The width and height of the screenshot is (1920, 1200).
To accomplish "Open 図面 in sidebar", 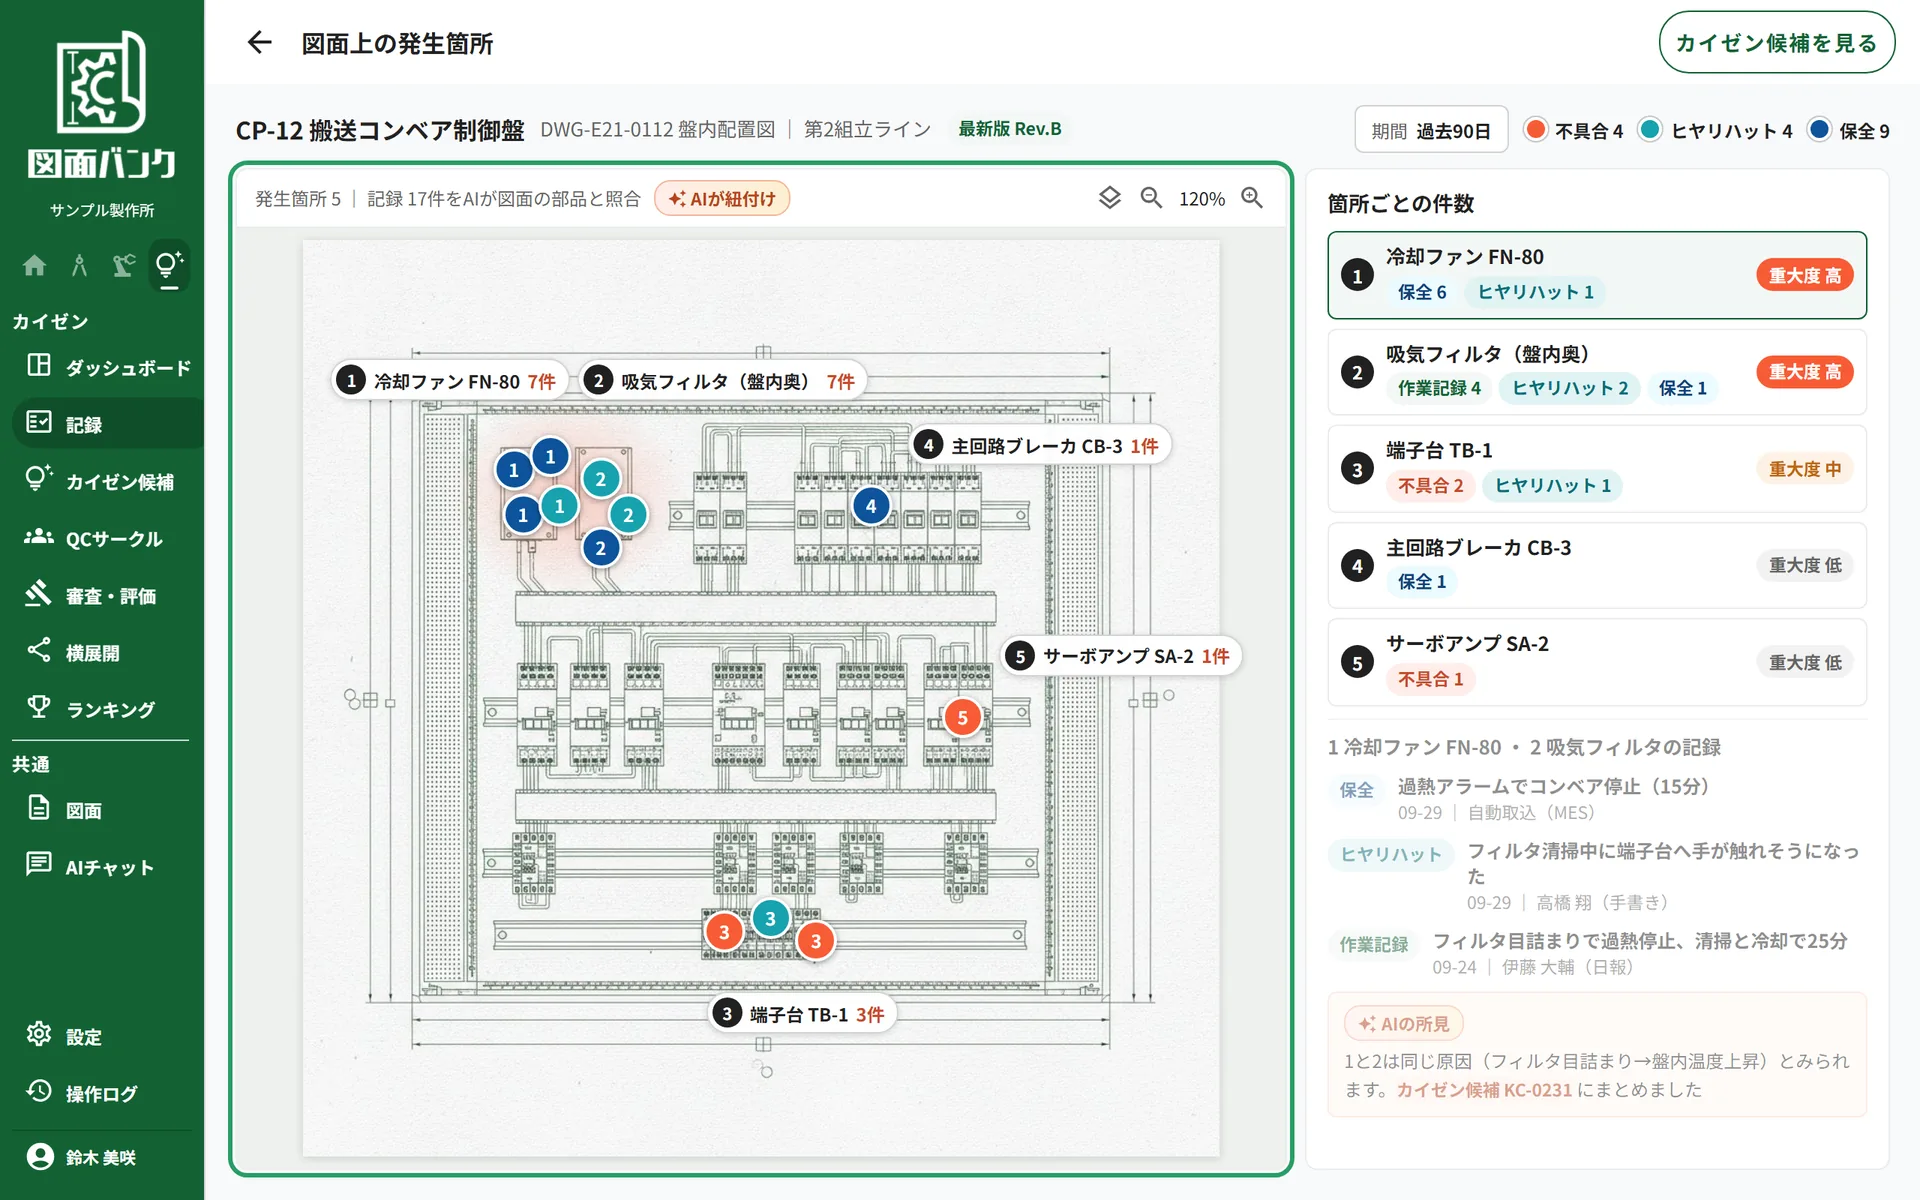I will click(107, 810).
